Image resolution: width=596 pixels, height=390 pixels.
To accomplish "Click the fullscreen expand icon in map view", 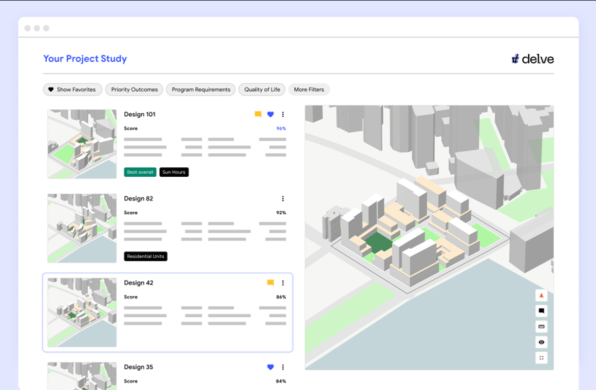I will pyautogui.click(x=541, y=358).
